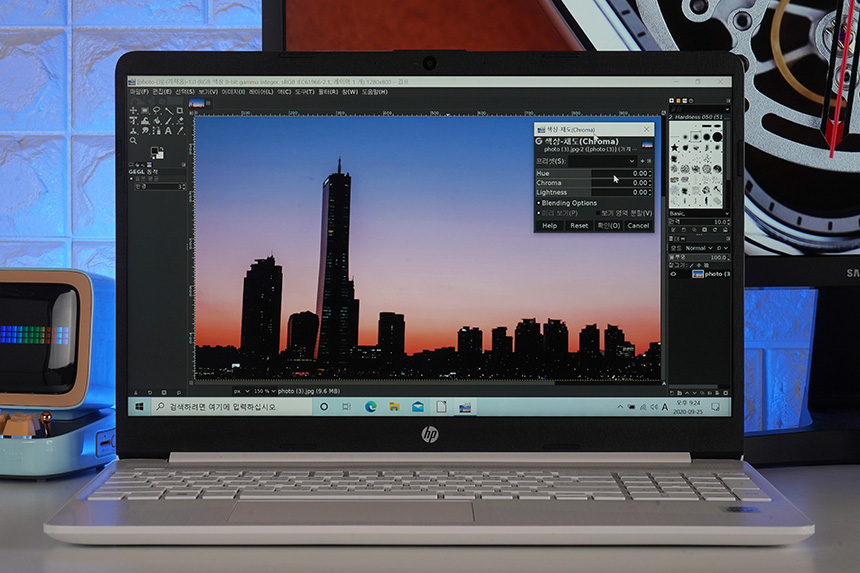The width and height of the screenshot is (860, 573).
Task: Open the Document History tab icon in right dock
Action: (691, 100)
